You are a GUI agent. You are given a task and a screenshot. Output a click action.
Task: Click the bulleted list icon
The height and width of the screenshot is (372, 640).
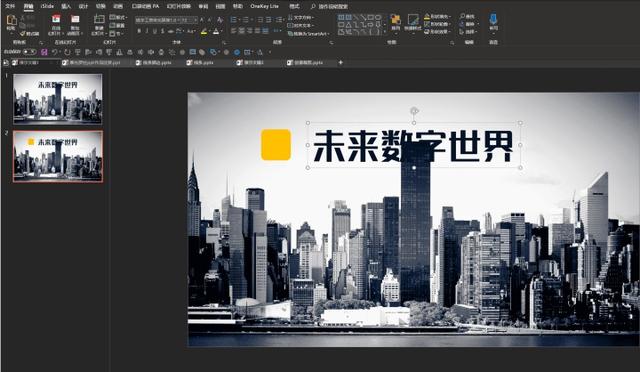coord(234,20)
